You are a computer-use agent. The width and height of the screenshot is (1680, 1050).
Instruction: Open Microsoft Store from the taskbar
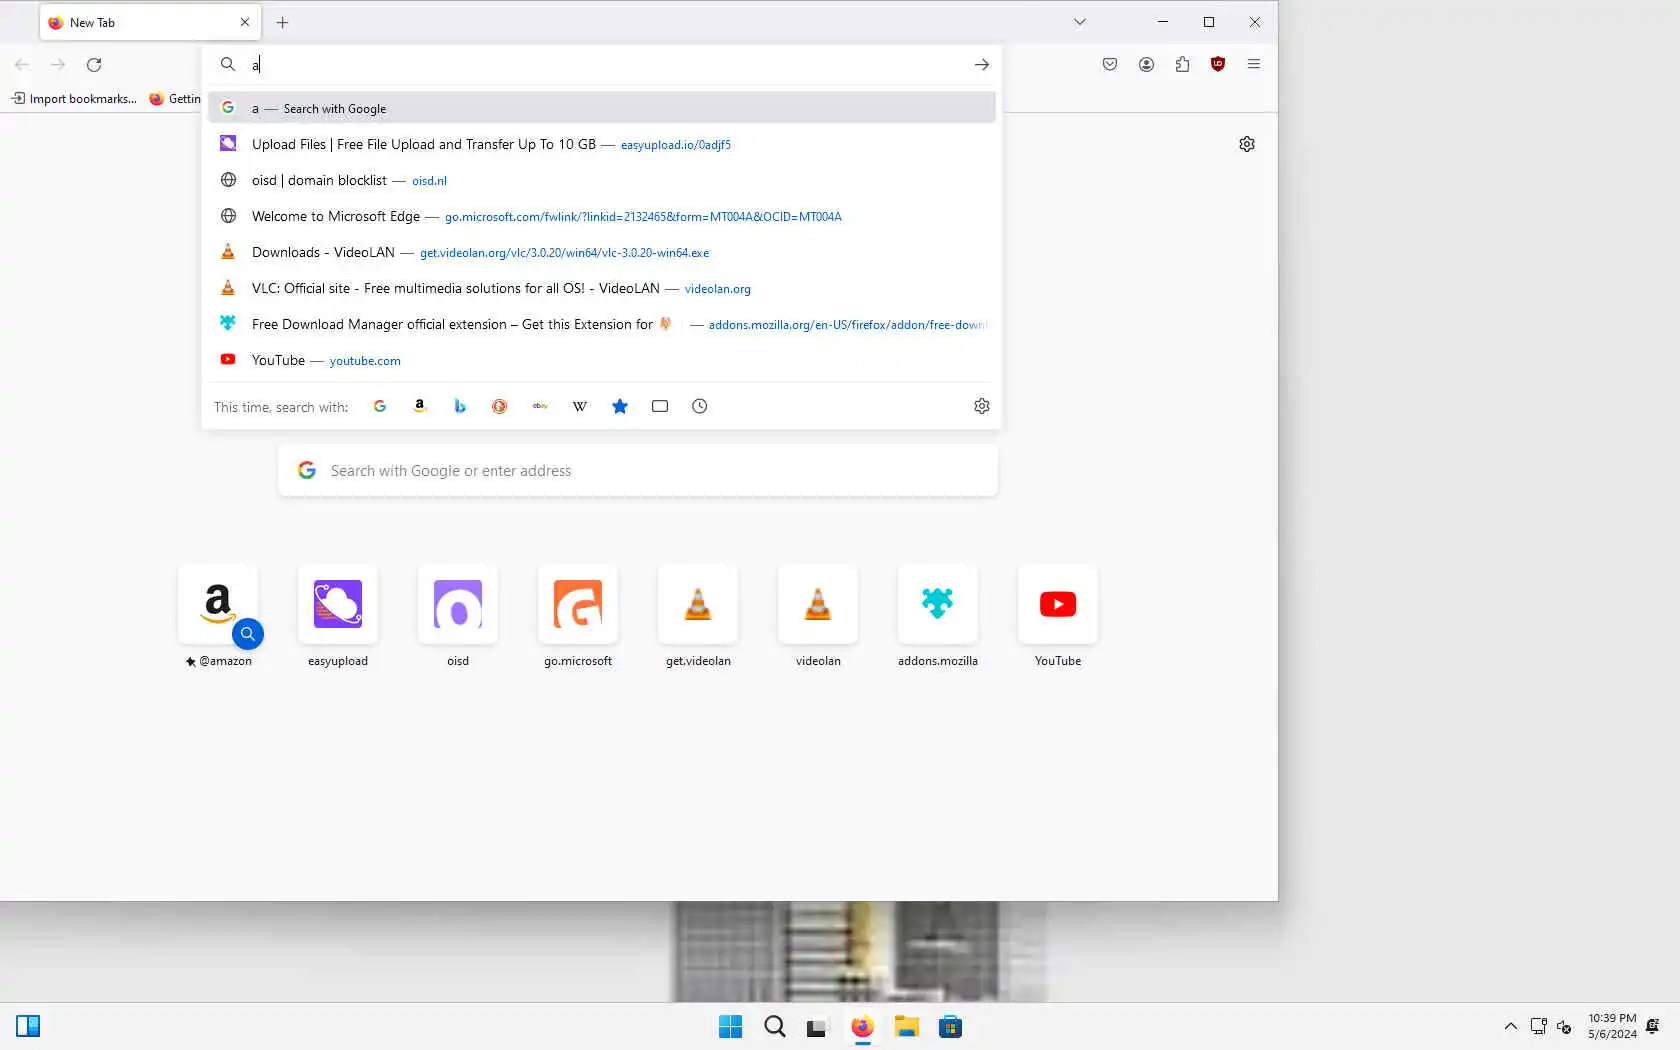pos(950,1027)
